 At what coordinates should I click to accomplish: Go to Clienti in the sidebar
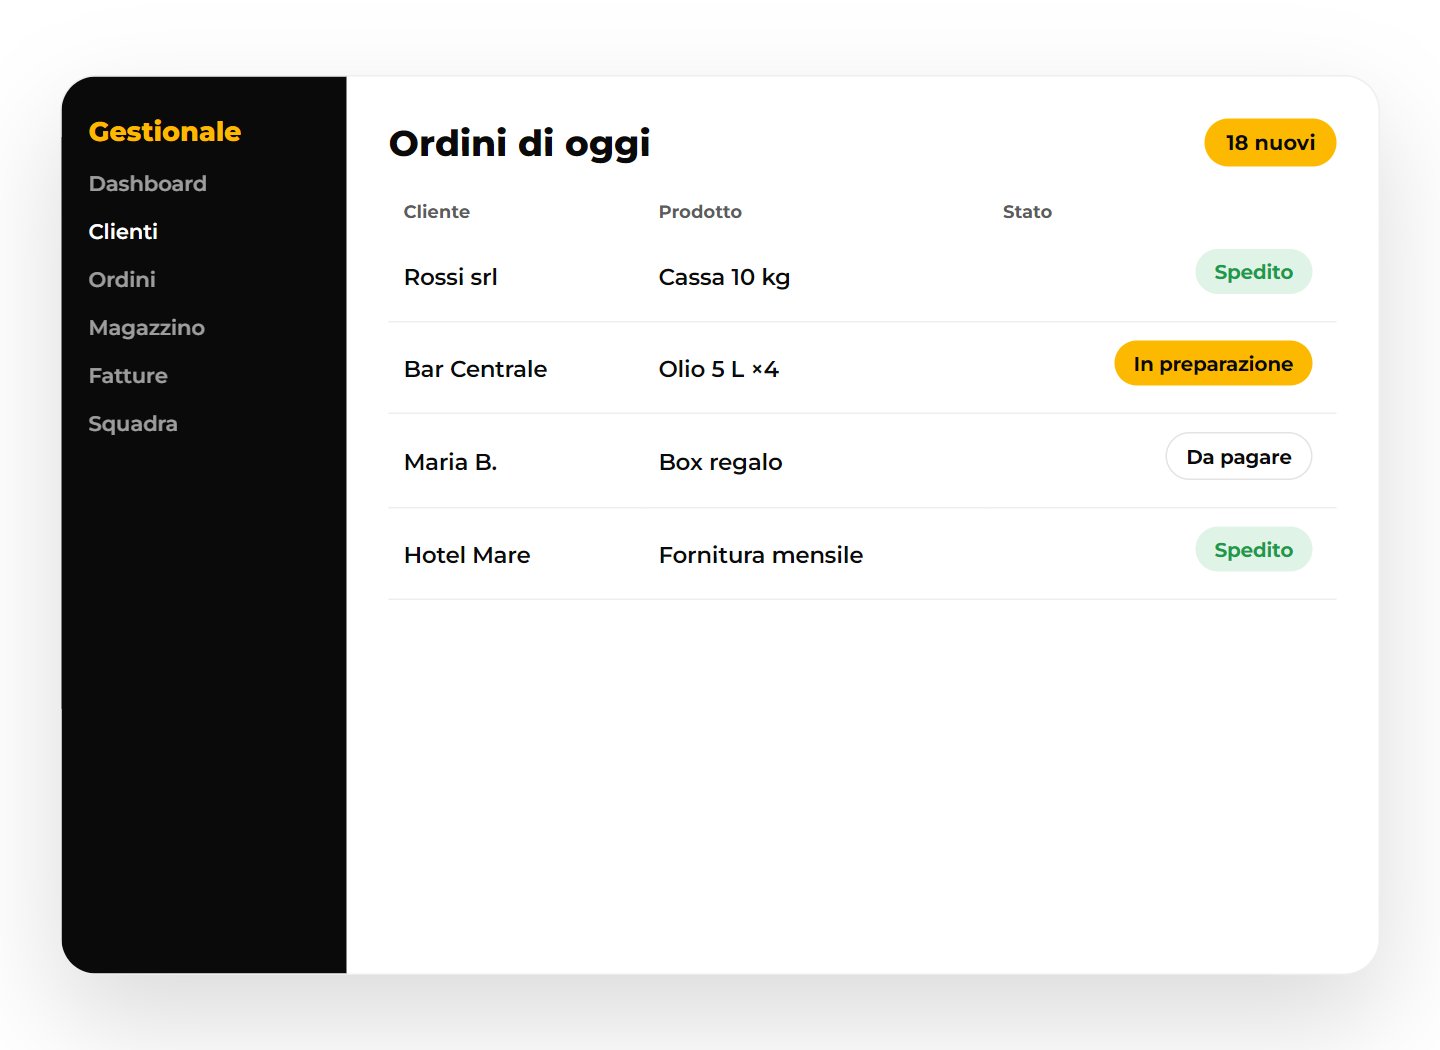[123, 232]
